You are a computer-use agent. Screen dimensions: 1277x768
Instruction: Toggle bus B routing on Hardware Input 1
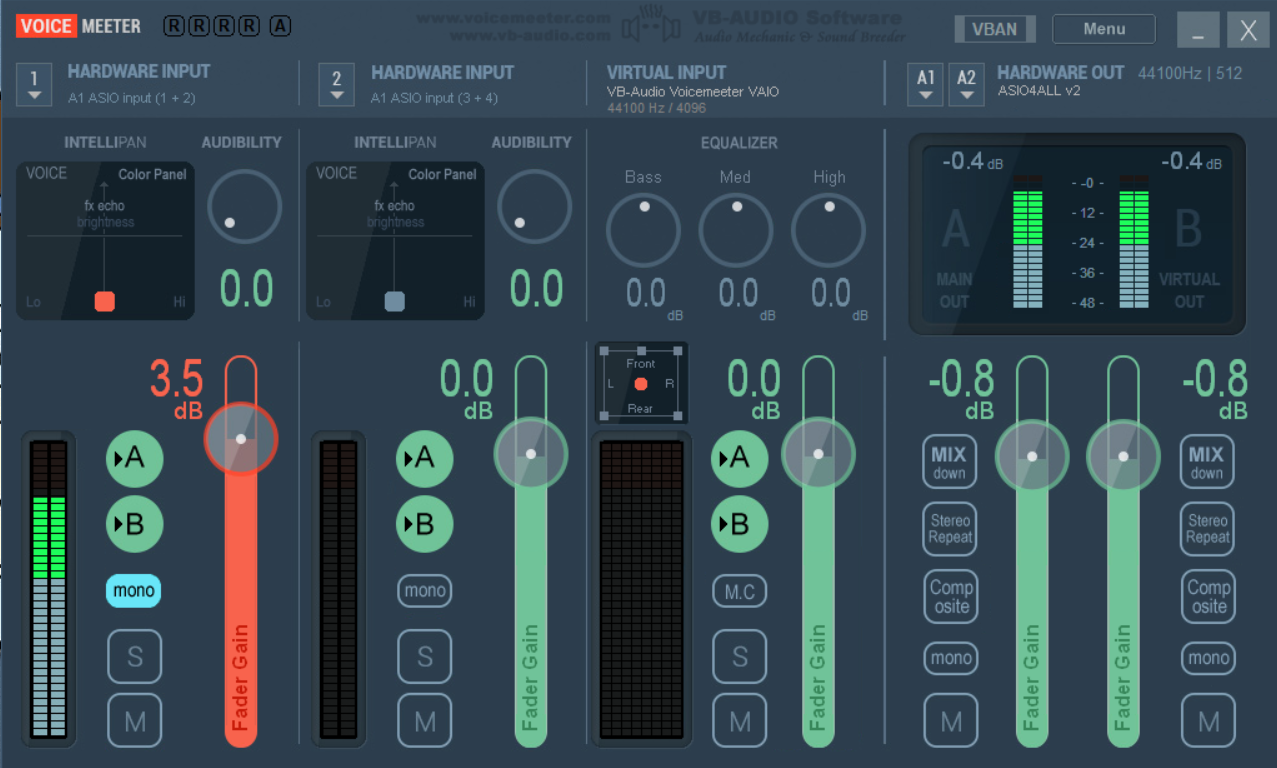pyautogui.click(x=134, y=524)
